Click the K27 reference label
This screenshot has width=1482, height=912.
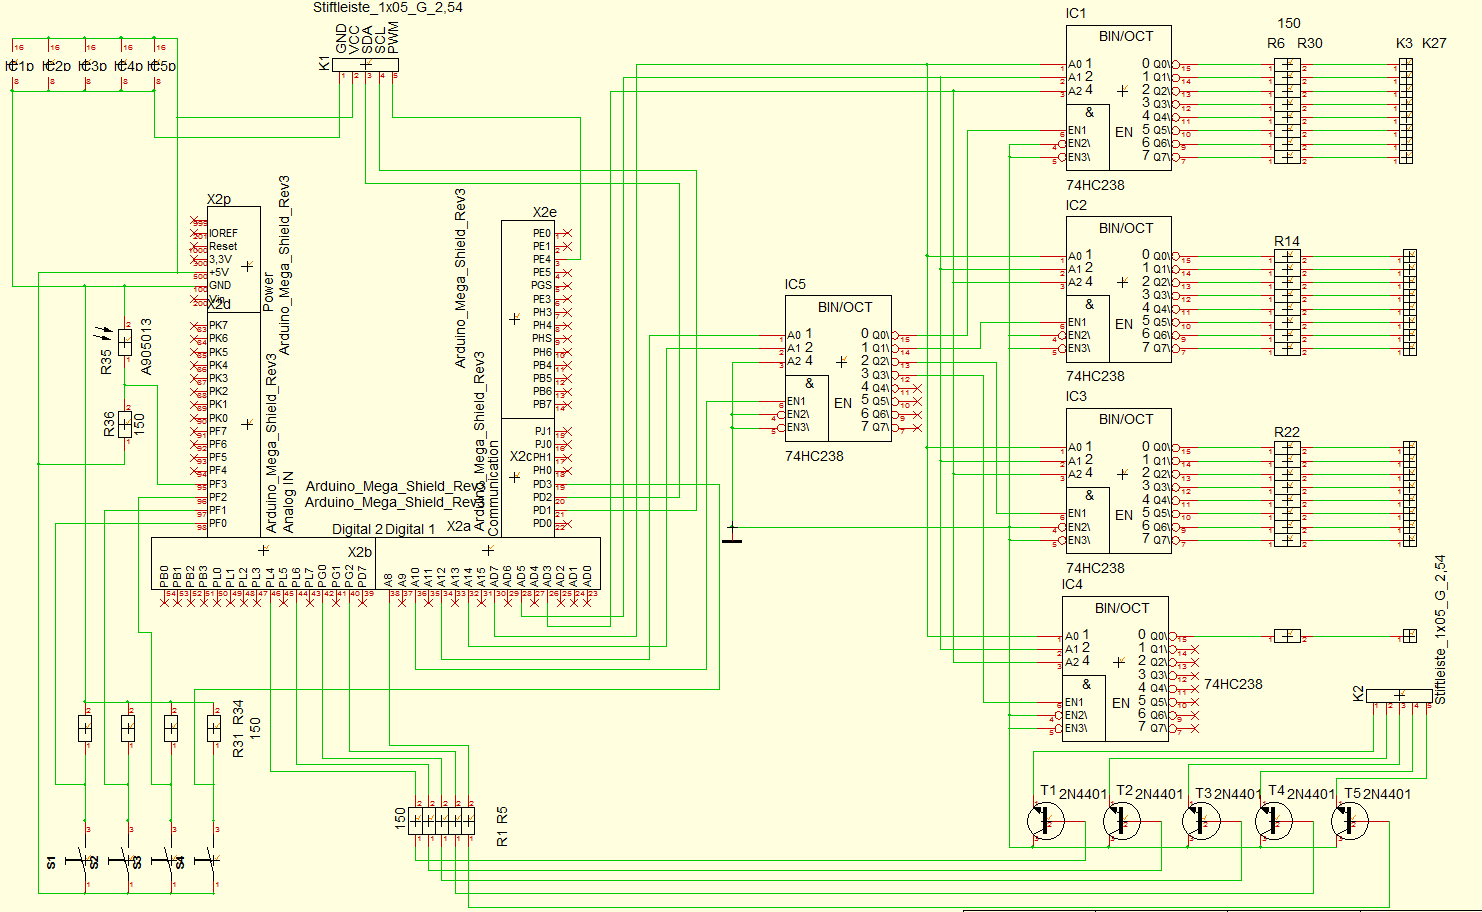[1434, 43]
